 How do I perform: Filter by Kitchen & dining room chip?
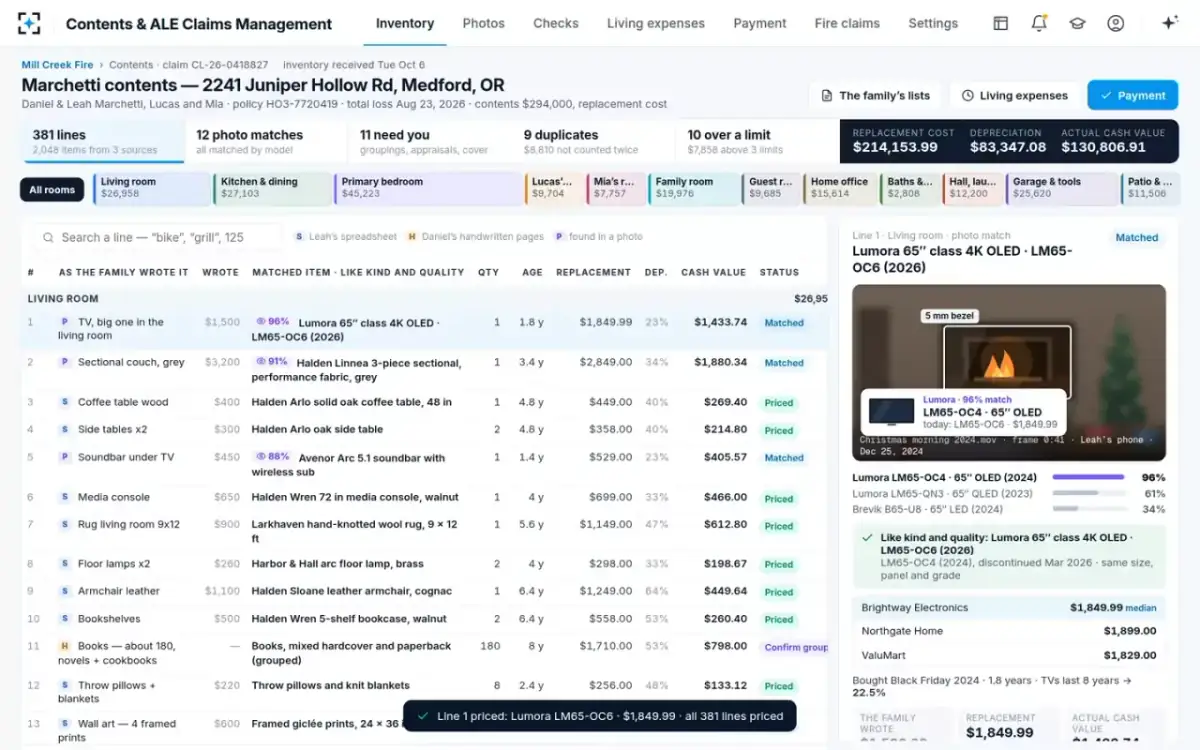[272, 188]
